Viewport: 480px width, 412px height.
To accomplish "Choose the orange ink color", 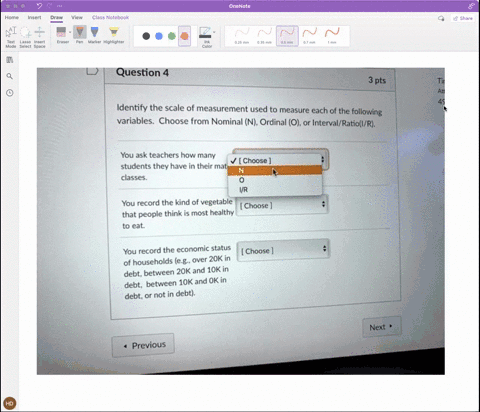I will [x=184, y=36].
